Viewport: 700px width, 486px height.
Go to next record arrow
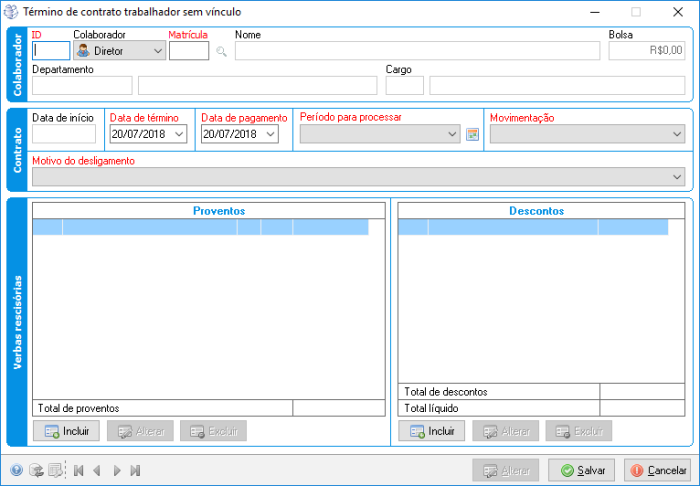(x=116, y=470)
